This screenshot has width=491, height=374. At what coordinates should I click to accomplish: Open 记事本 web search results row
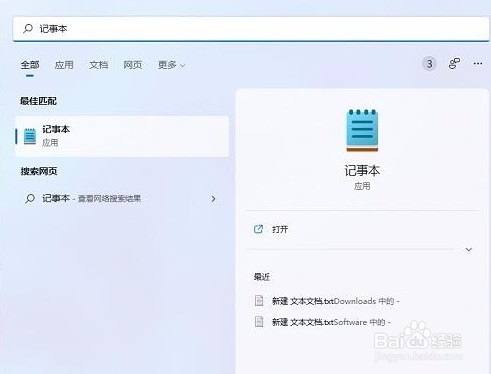(122, 199)
